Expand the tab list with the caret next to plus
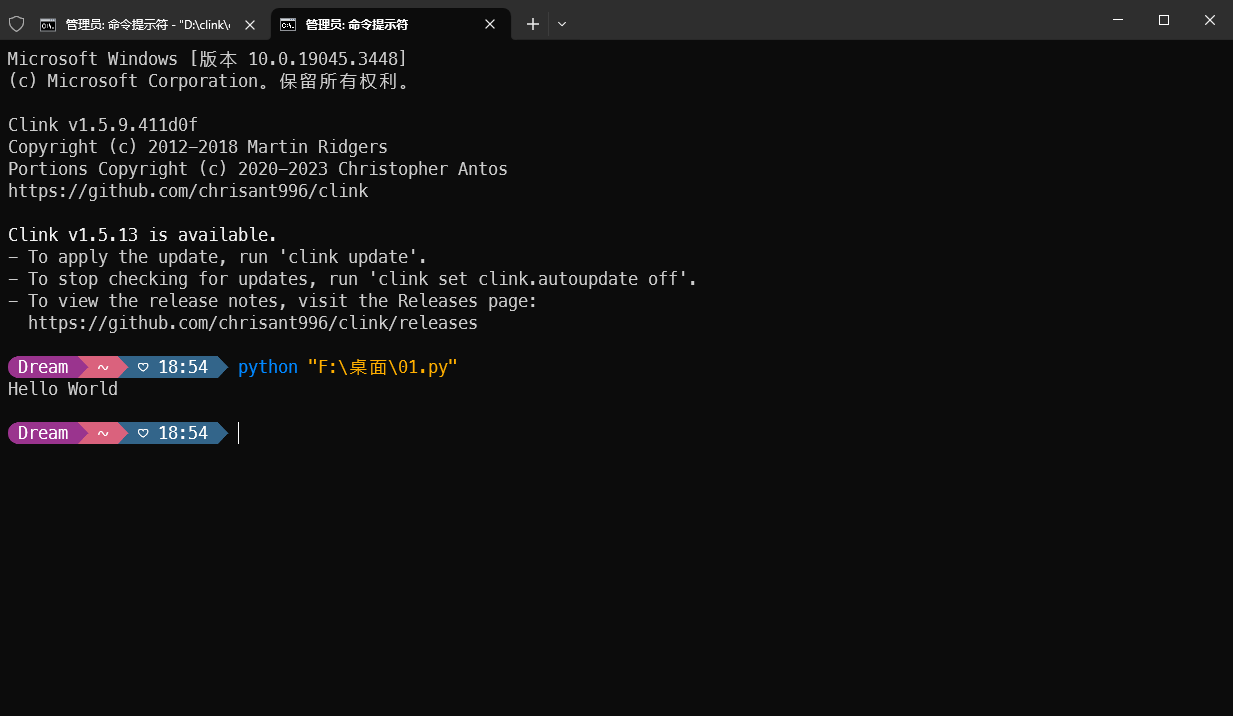The height and width of the screenshot is (716, 1233). pyautogui.click(x=562, y=24)
